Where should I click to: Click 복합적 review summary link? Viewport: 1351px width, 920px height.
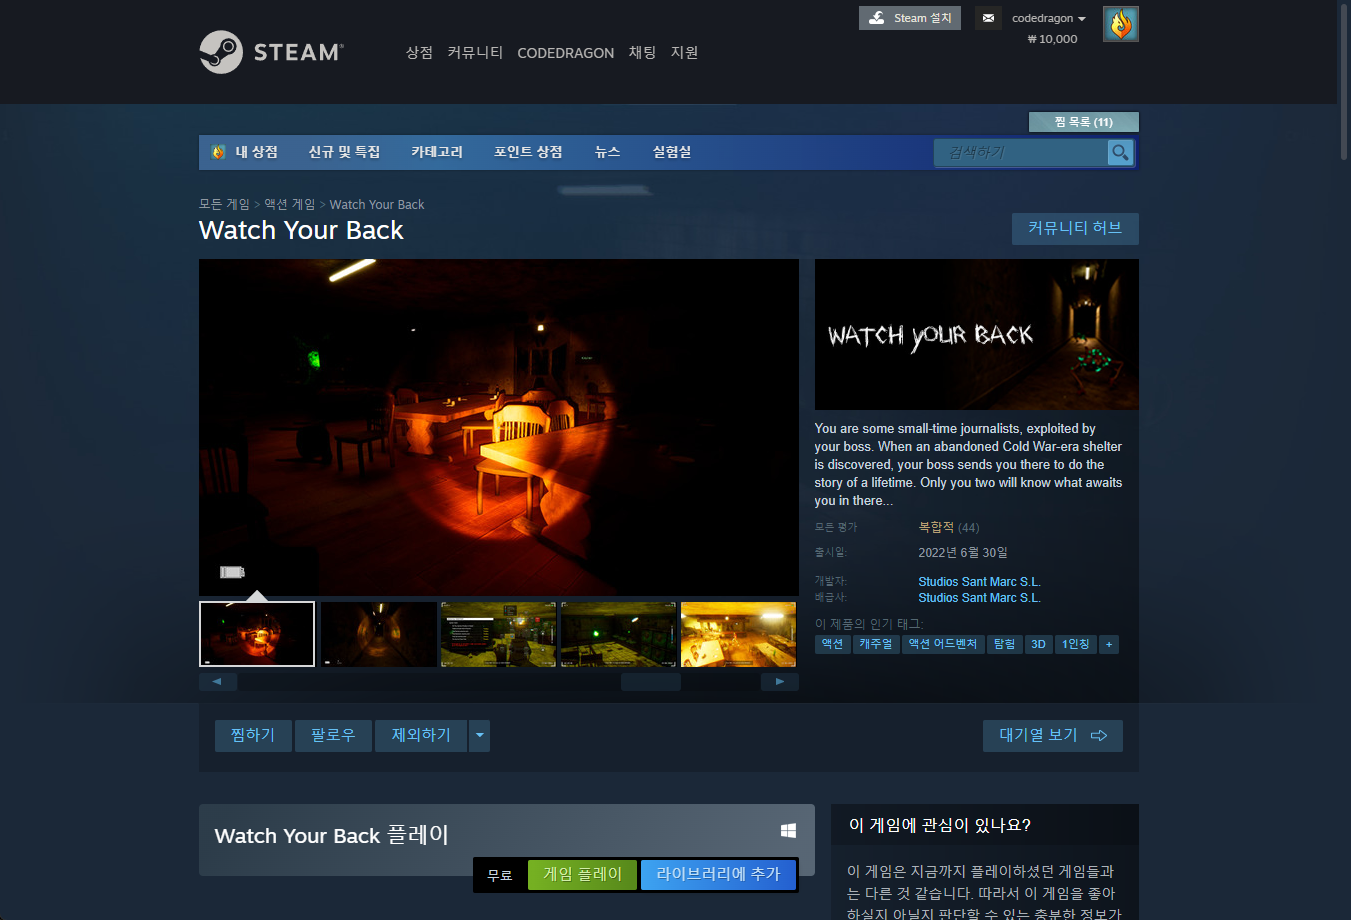(x=936, y=527)
